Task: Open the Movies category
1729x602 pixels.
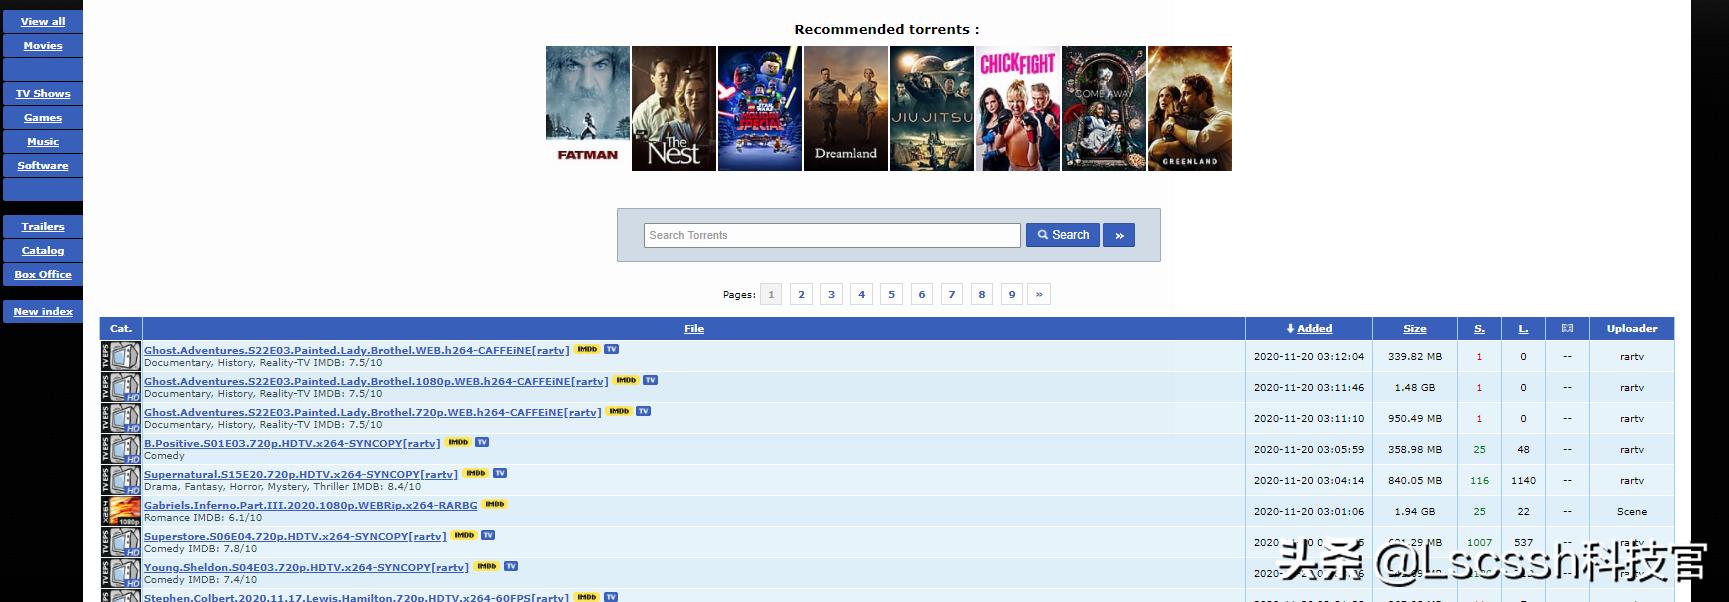Action: pyautogui.click(x=43, y=45)
